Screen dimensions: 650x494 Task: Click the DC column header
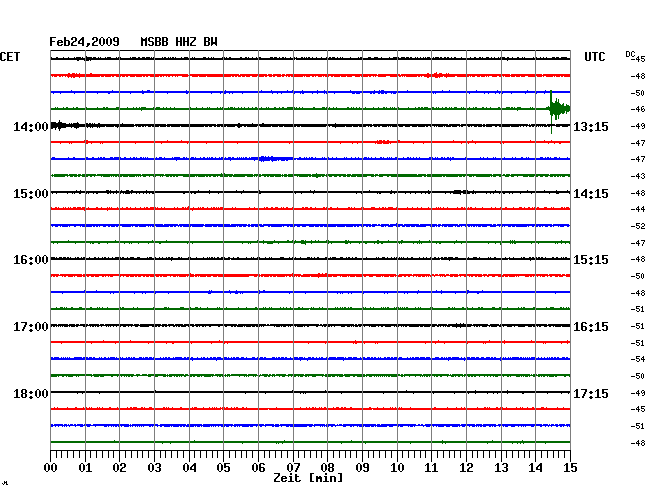pyautogui.click(x=631, y=53)
